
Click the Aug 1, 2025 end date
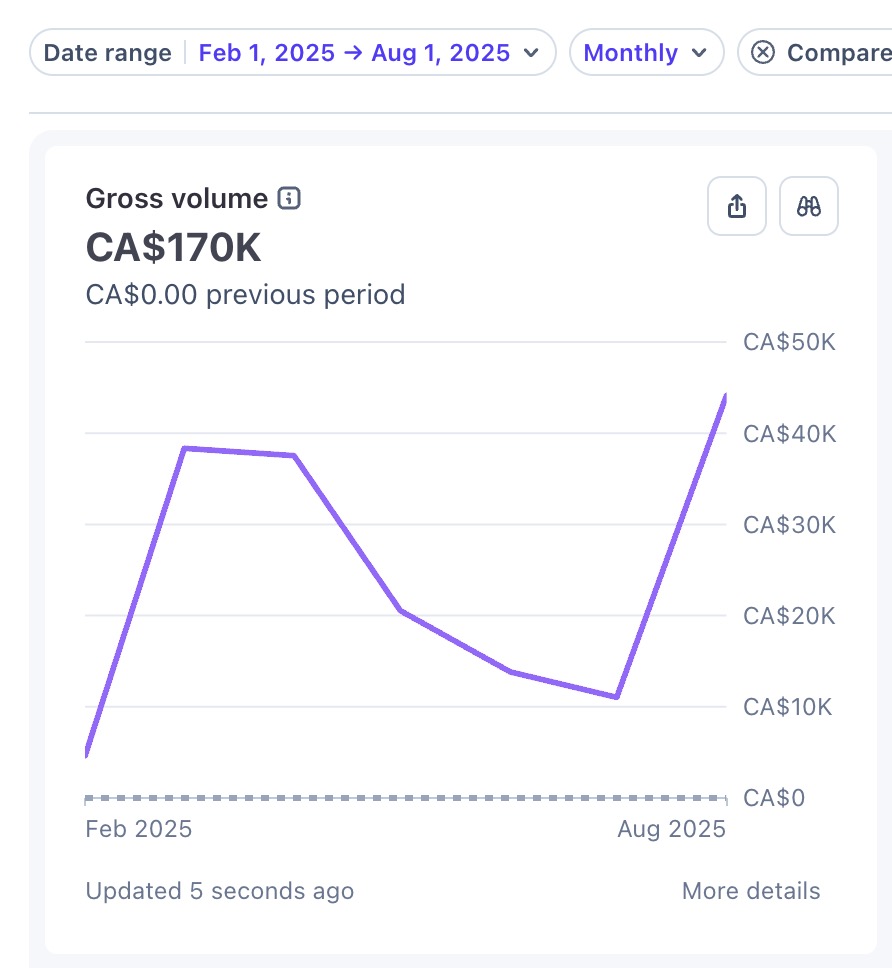(441, 52)
